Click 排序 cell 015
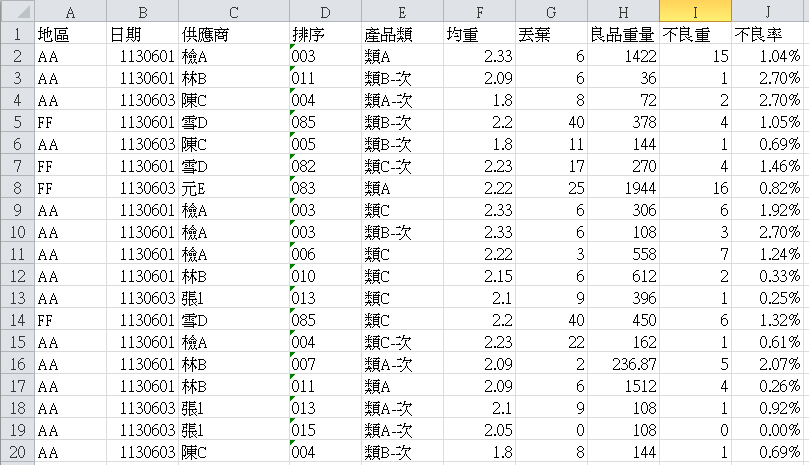The height and width of the screenshot is (465, 809). pyautogui.click(x=326, y=430)
